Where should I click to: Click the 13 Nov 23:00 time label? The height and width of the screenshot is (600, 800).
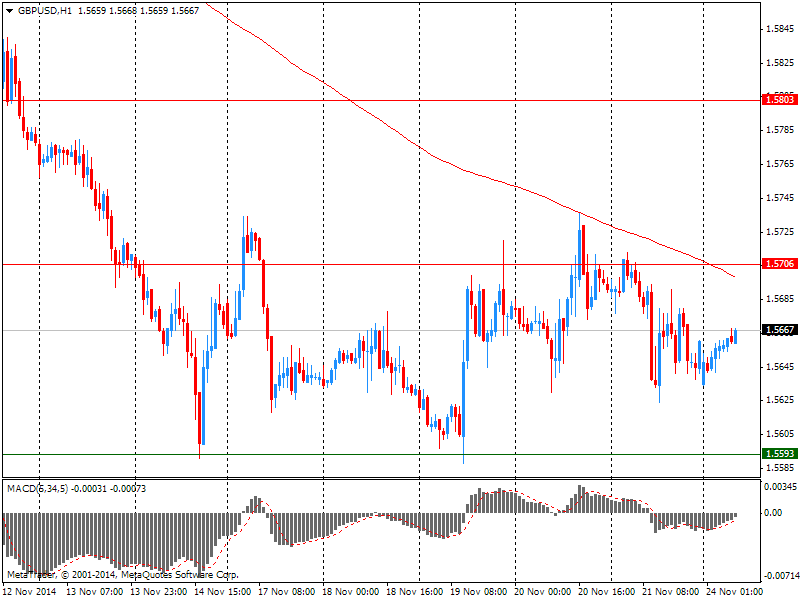coord(159,592)
